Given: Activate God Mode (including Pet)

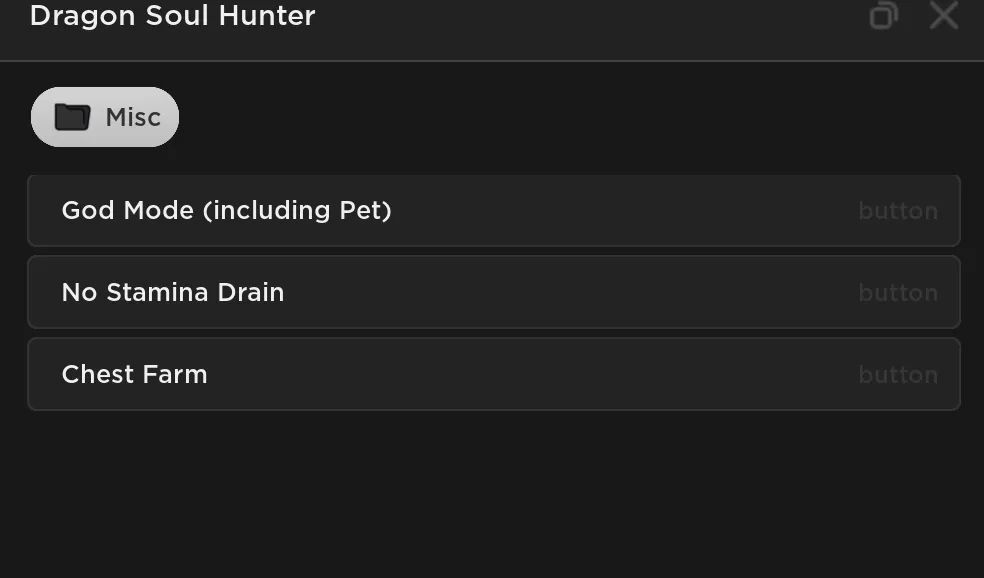Looking at the screenshot, I should (494, 210).
